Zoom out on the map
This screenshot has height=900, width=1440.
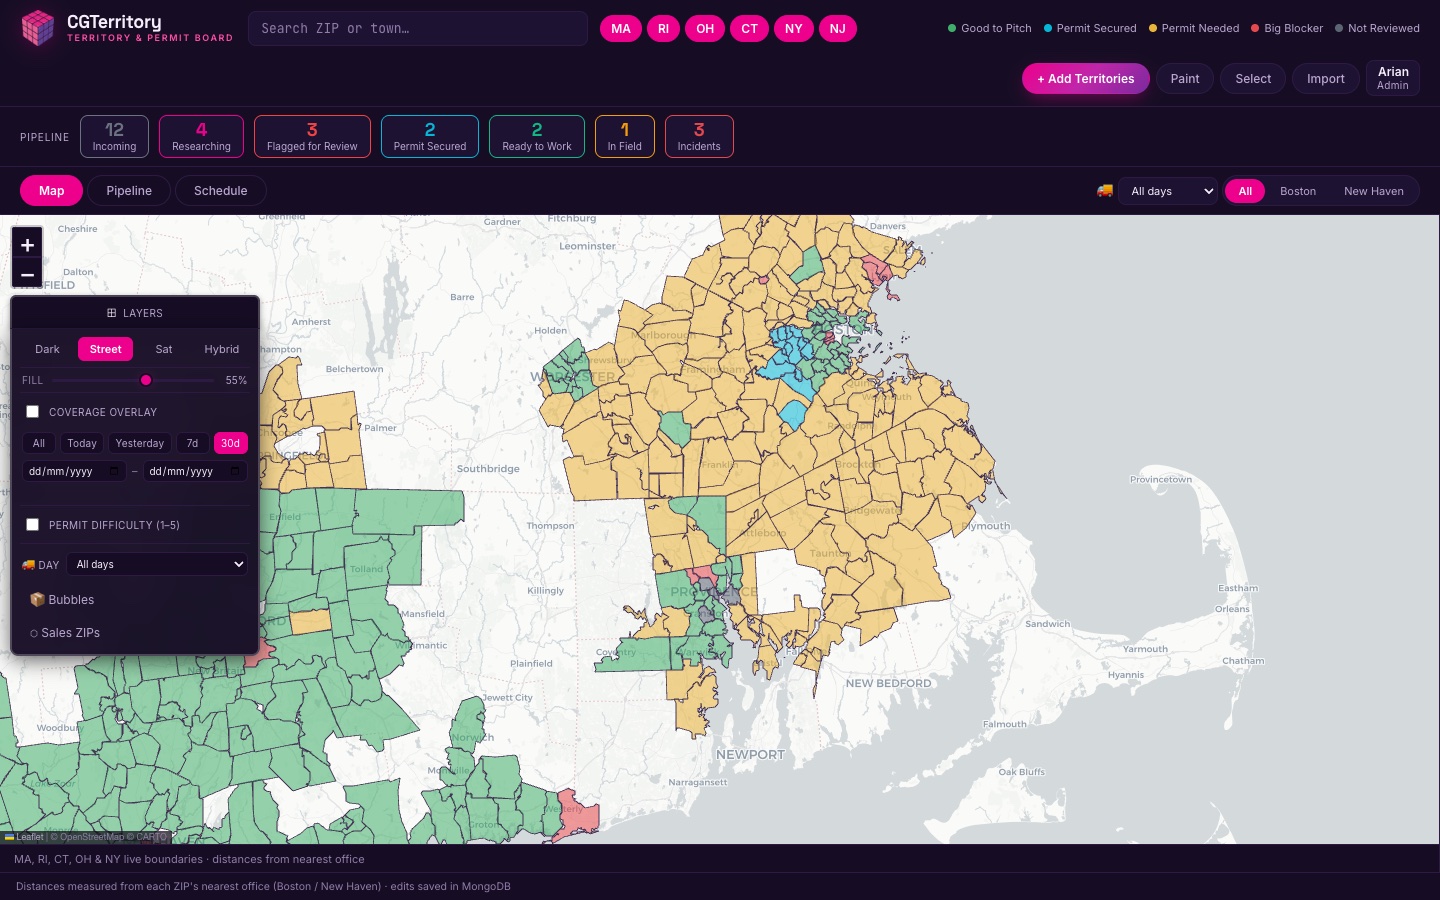(27, 274)
